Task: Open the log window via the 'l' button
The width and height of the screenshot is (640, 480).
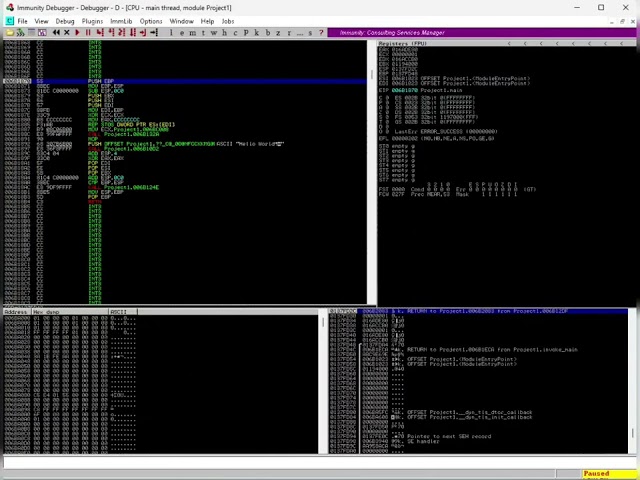Action: [171, 33]
